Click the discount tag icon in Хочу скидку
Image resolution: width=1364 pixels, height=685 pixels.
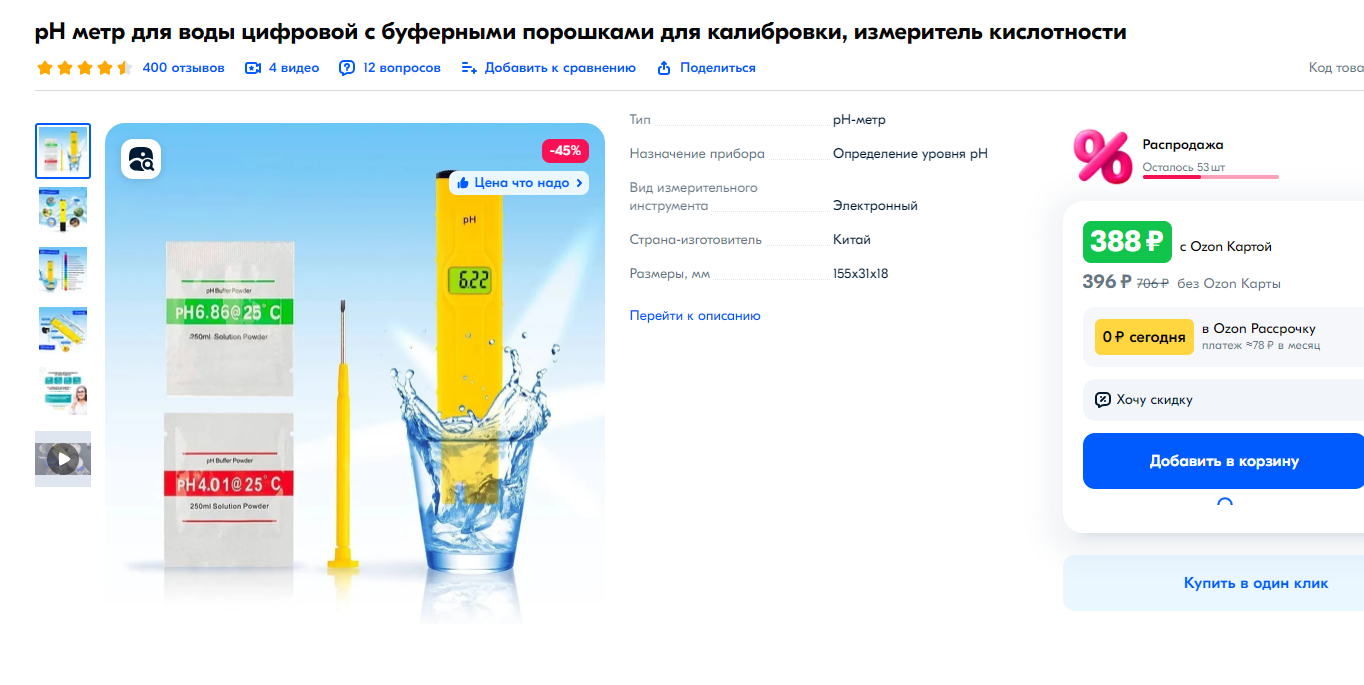tap(1103, 400)
